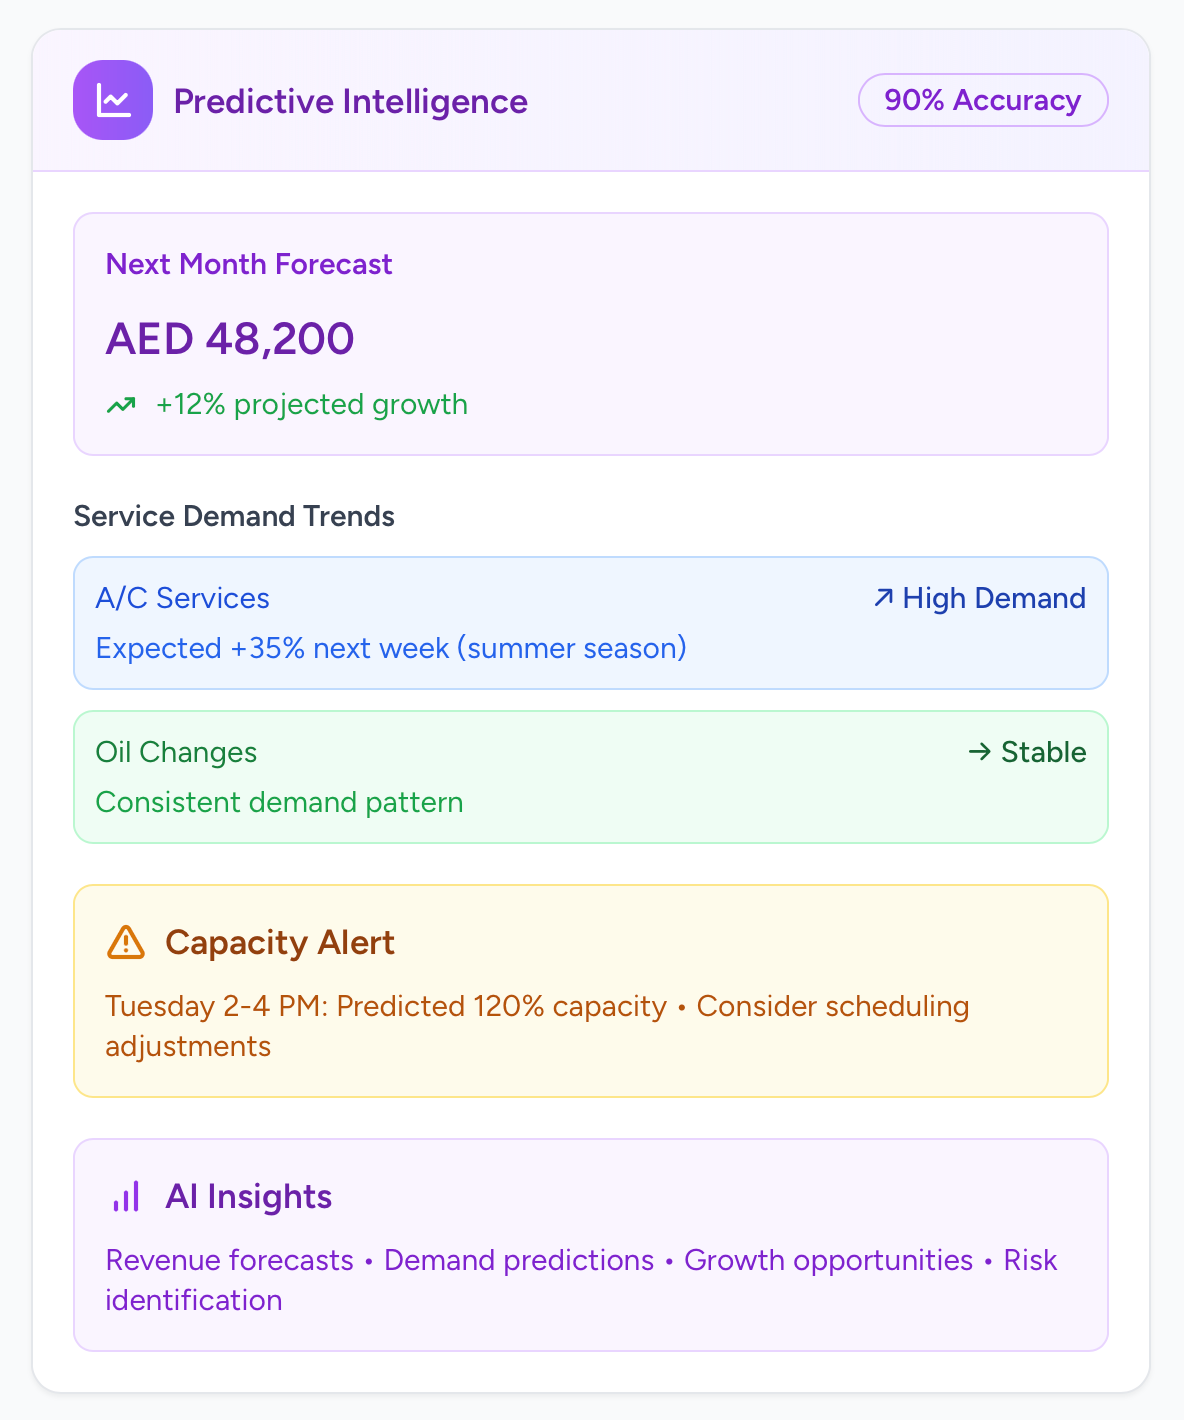Click the green trending-up growth icon
Screen dimensions: 1184x1420
(x=121, y=405)
